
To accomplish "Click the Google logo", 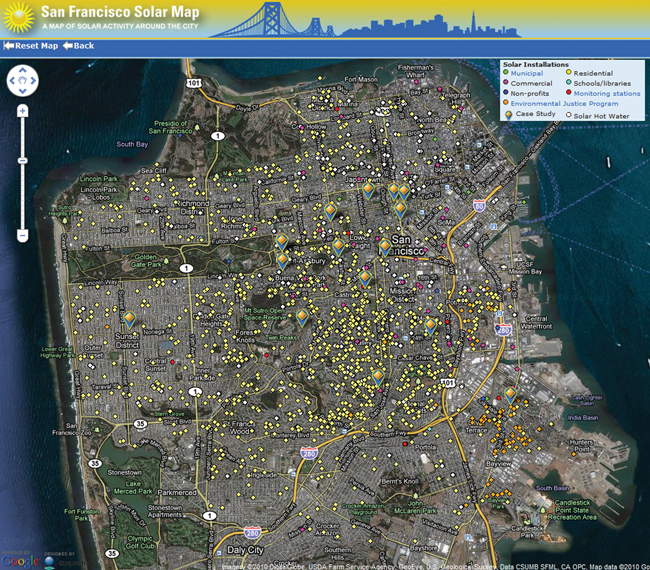I will [x=20, y=561].
